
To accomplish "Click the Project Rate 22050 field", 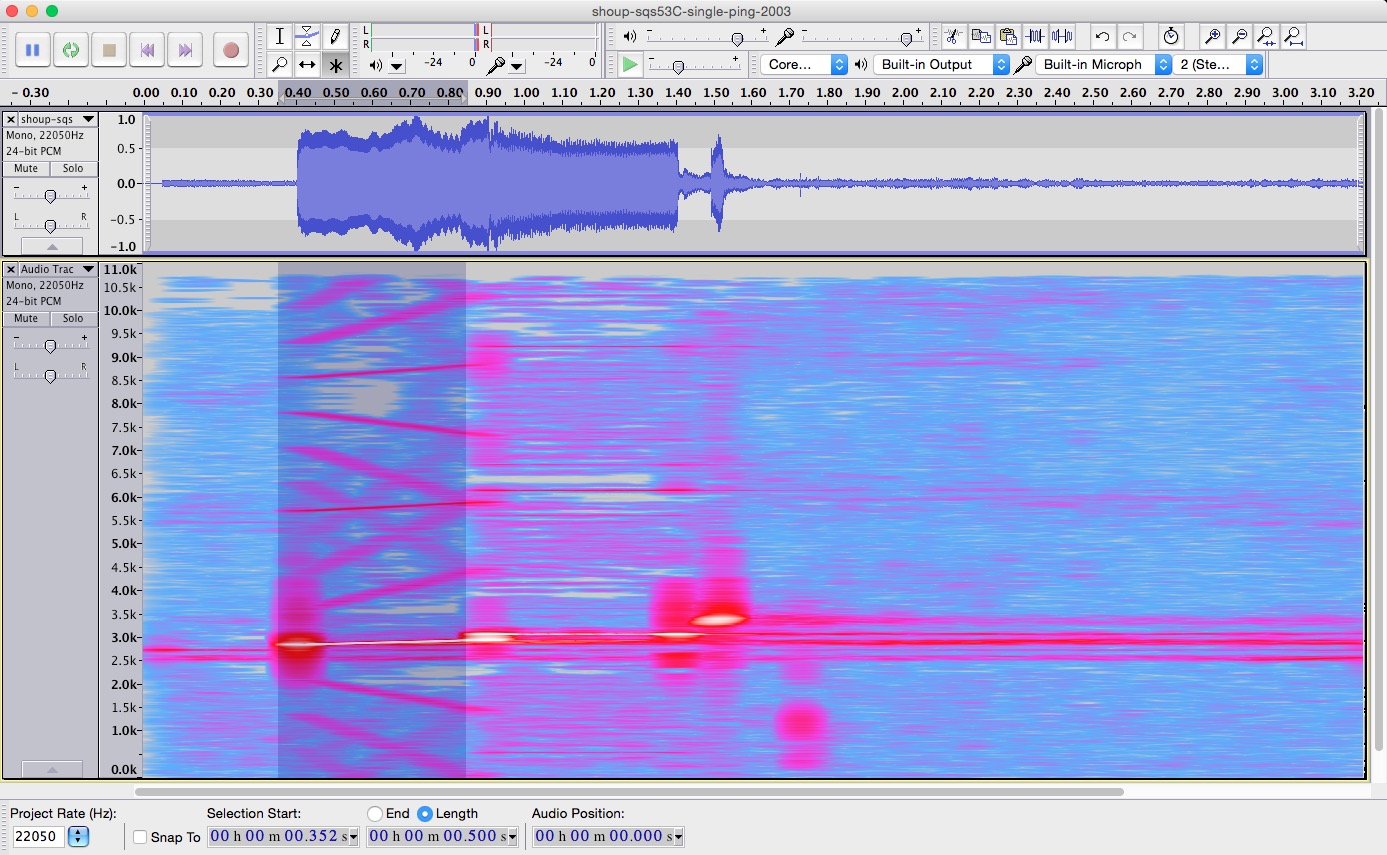I will click(39, 836).
